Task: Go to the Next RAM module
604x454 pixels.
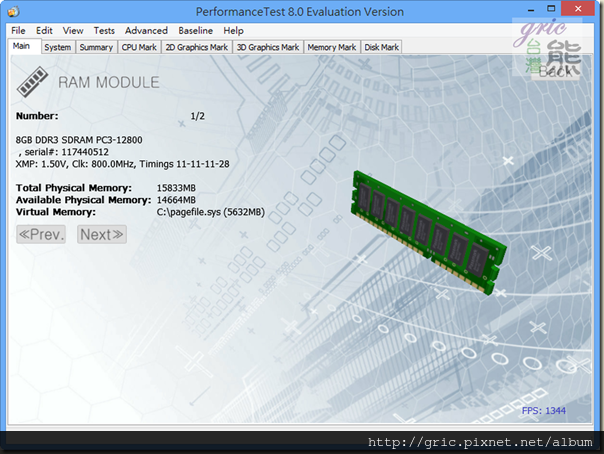Action: click(x=102, y=234)
